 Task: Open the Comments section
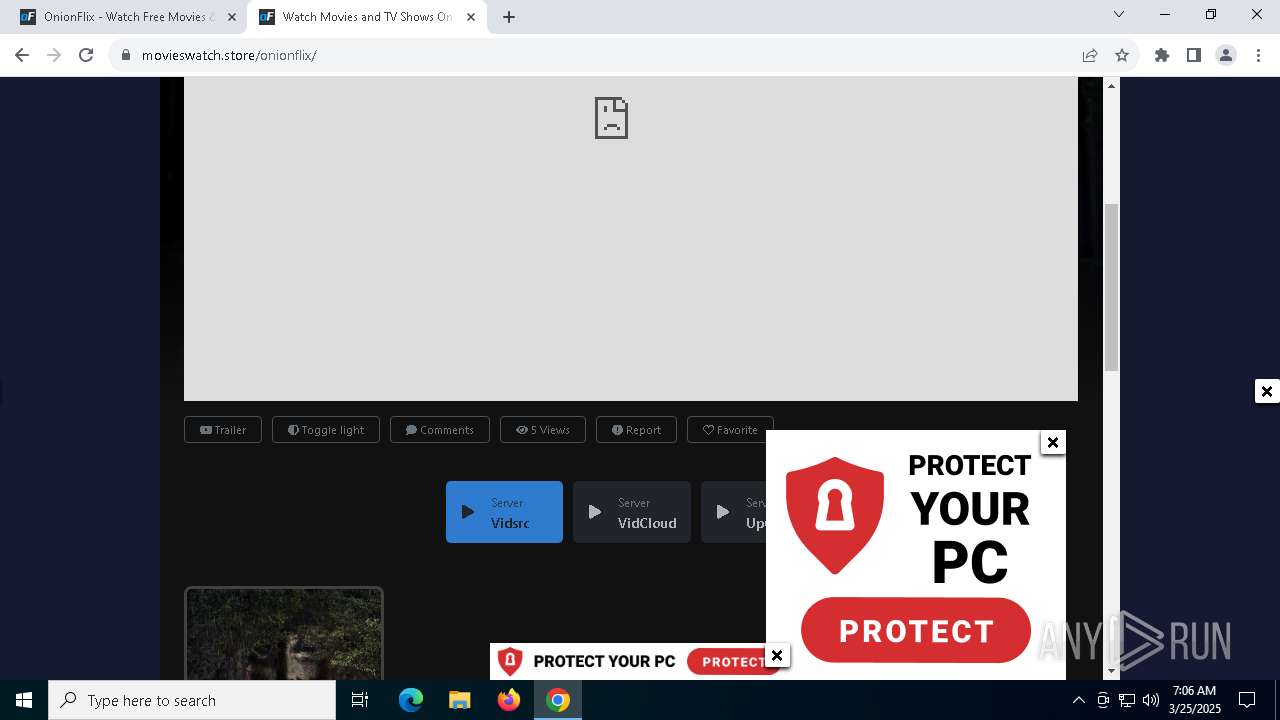pyautogui.click(x=440, y=430)
